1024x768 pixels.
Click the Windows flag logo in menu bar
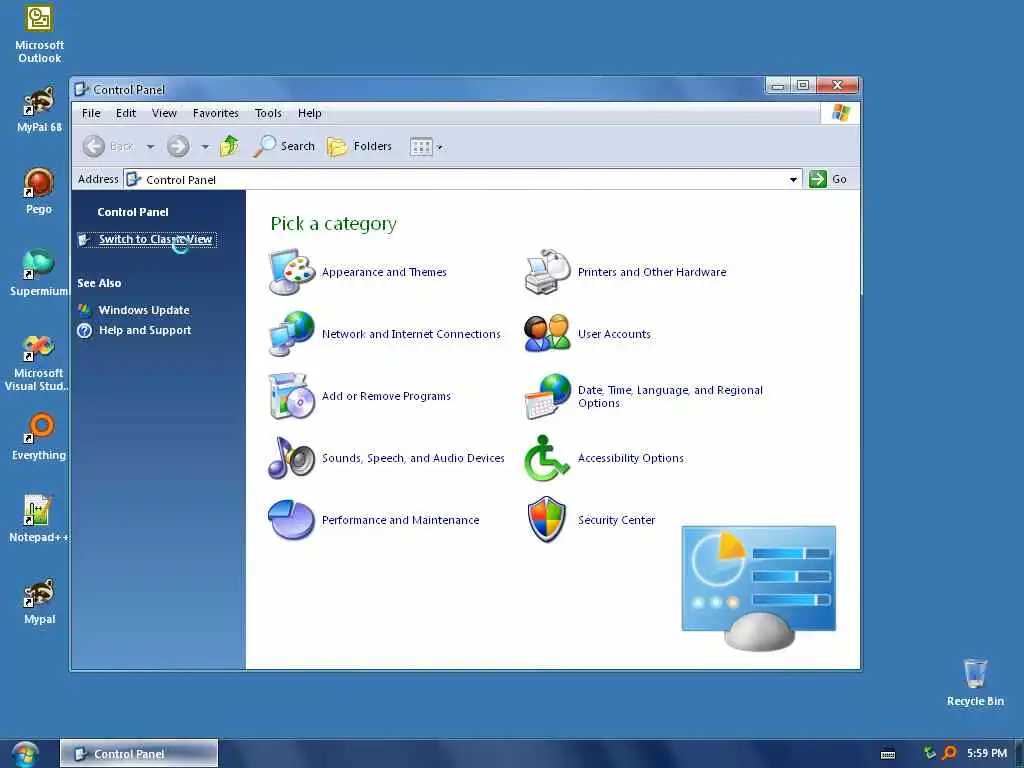pos(840,113)
